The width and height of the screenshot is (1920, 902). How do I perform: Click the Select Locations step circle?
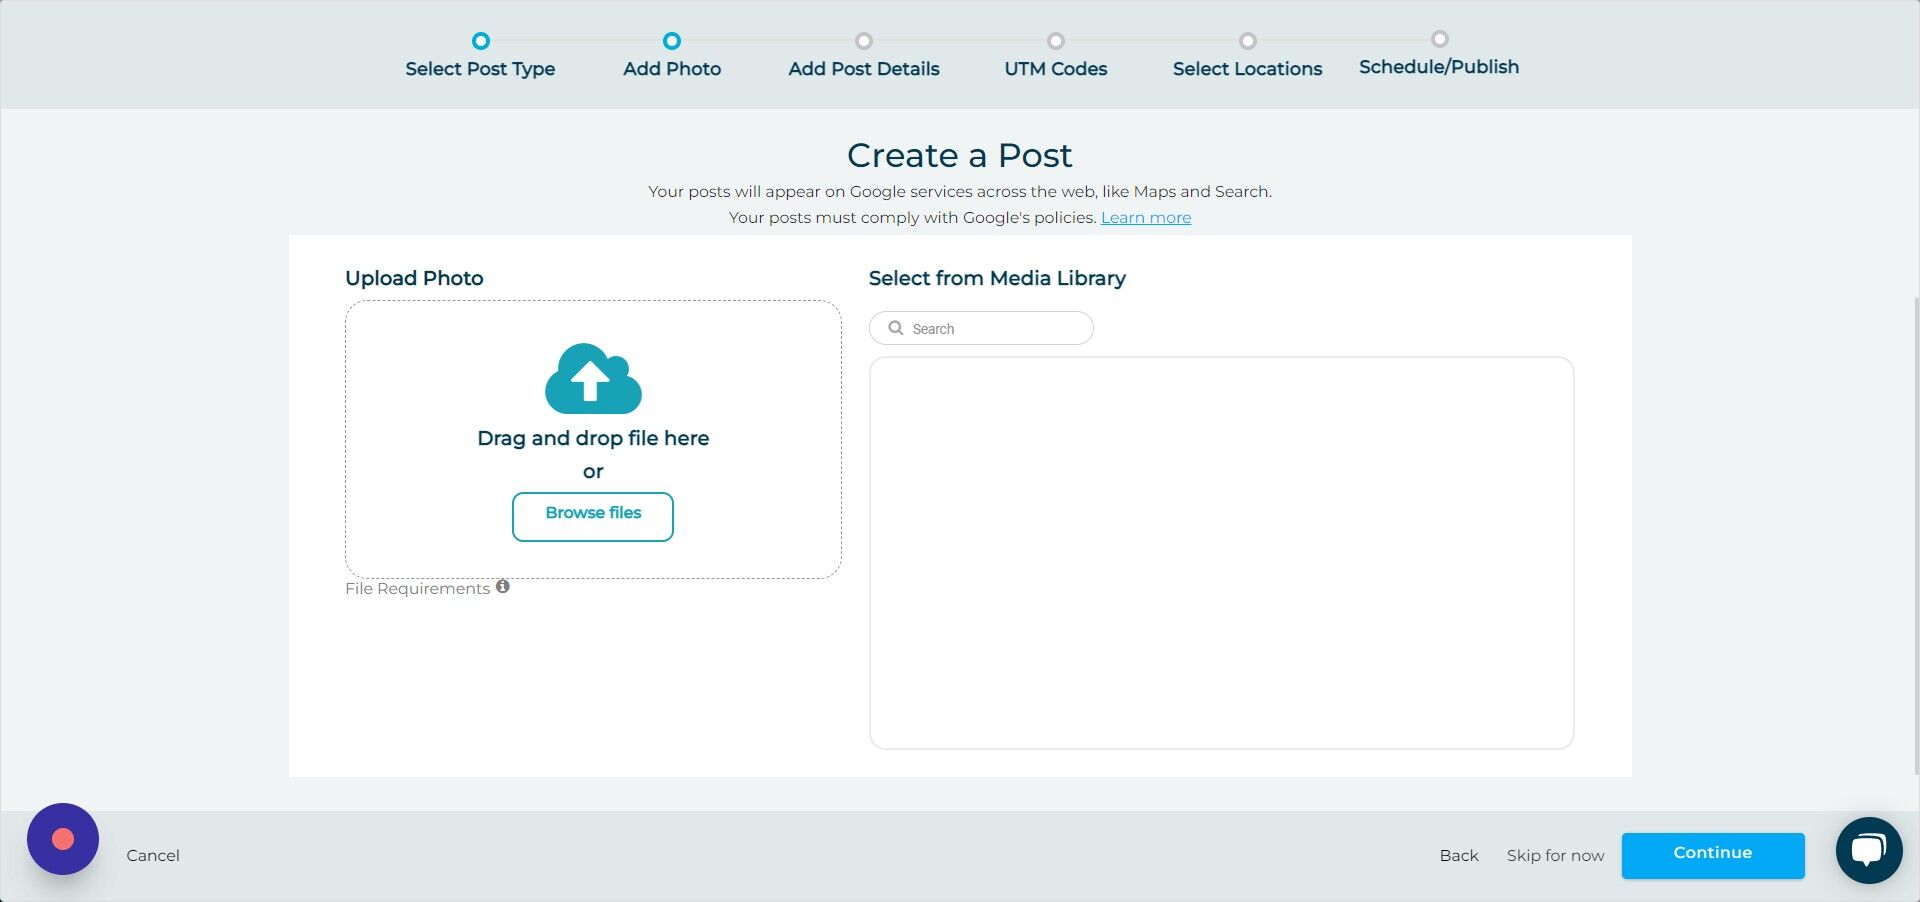click(x=1248, y=41)
